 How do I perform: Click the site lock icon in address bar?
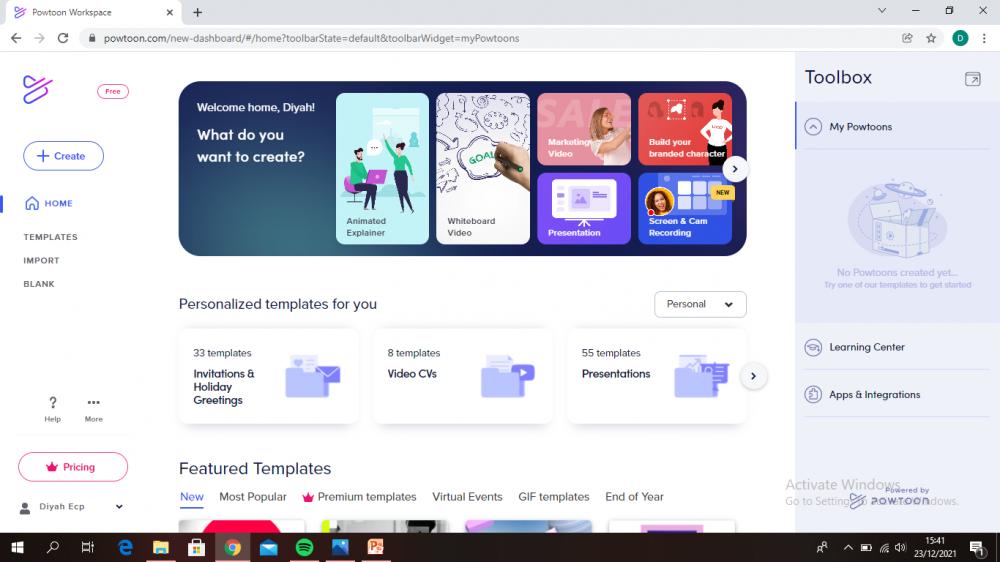pyautogui.click(x=92, y=38)
